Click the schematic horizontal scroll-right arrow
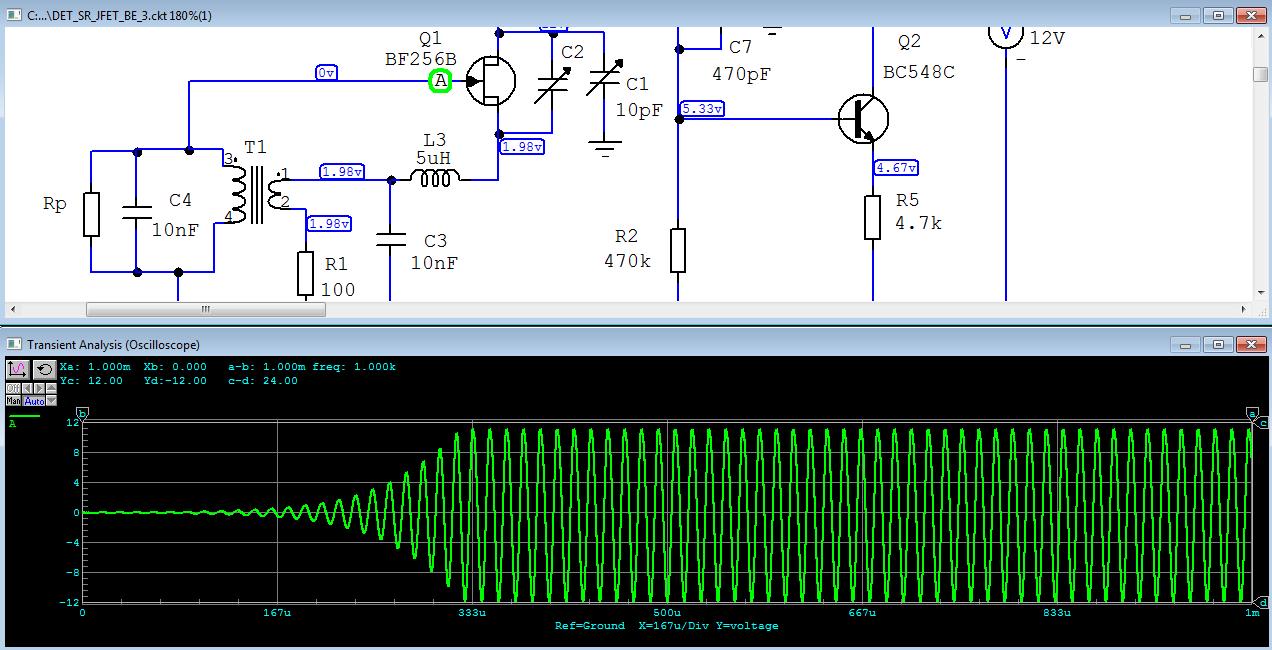Image resolution: width=1272 pixels, height=650 pixels. [1246, 309]
